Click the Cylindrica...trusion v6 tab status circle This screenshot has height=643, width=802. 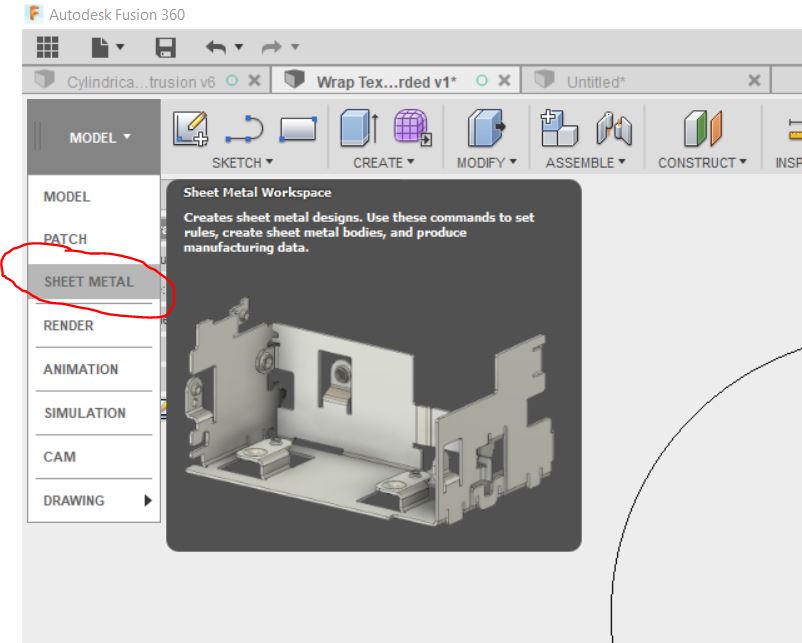click(232, 80)
